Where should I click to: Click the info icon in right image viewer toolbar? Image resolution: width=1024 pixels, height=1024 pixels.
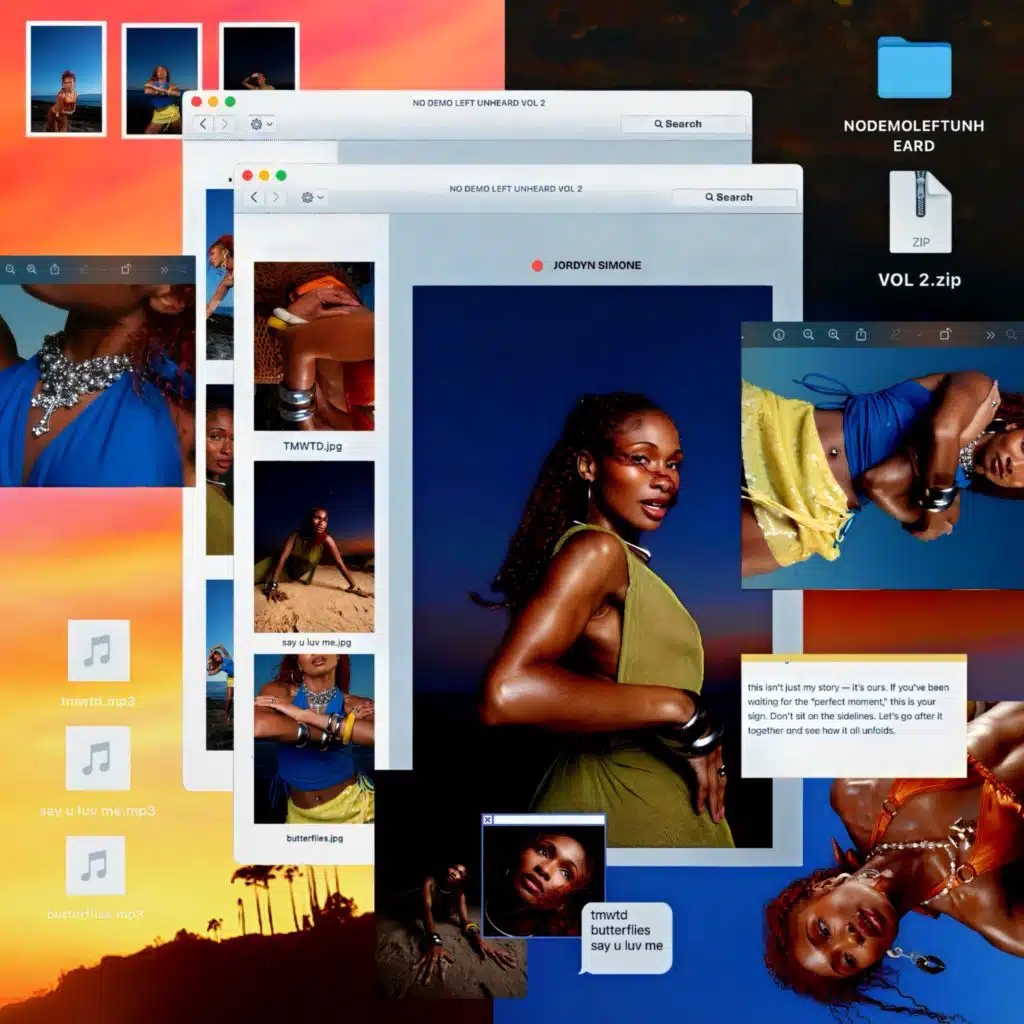pyautogui.click(x=779, y=335)
